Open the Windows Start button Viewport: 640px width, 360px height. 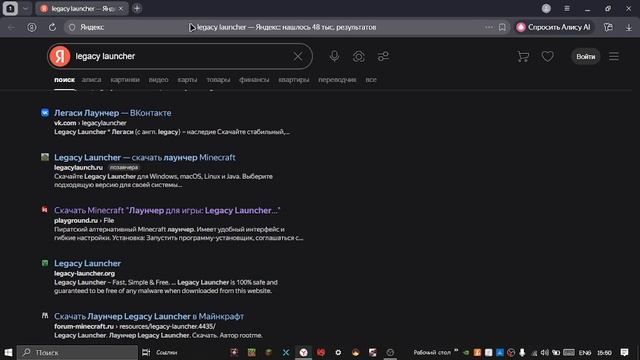click(x=8, y=352)
